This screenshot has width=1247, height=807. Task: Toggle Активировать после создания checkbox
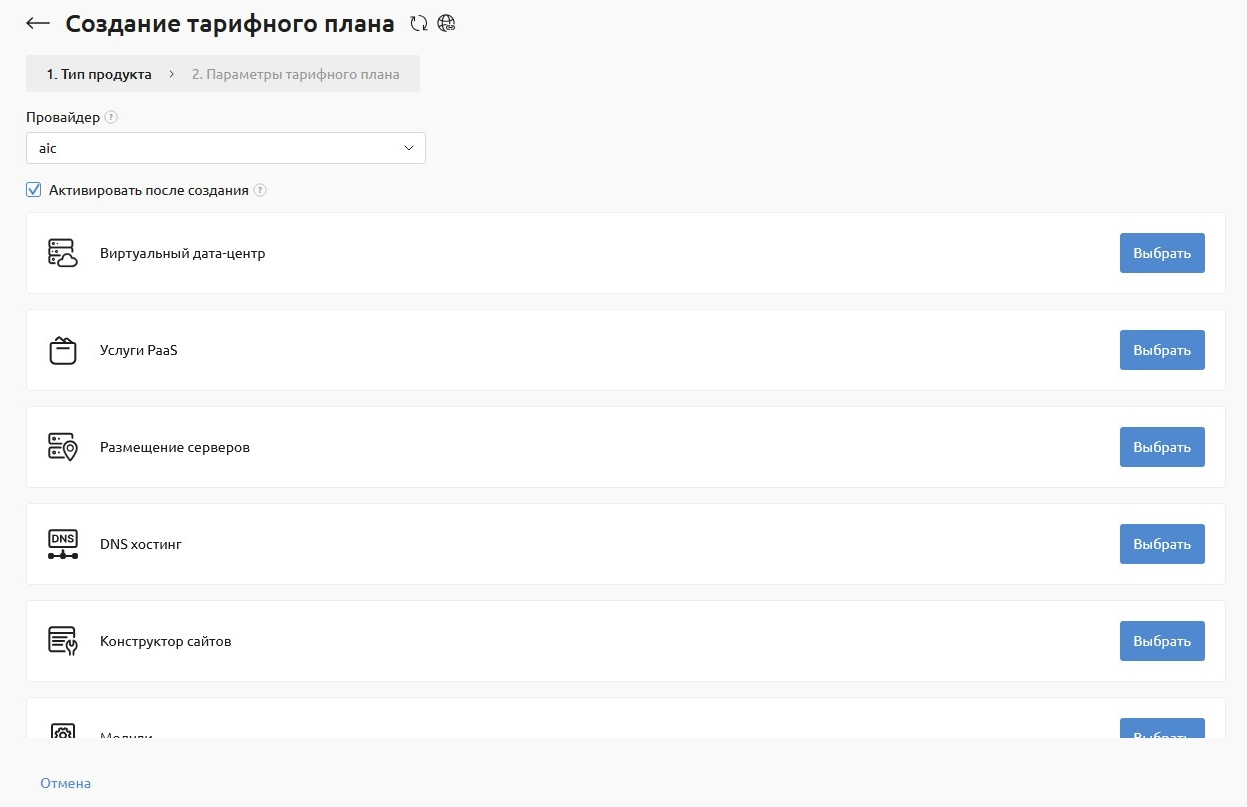pyautogui.click(x=34, y=190)
